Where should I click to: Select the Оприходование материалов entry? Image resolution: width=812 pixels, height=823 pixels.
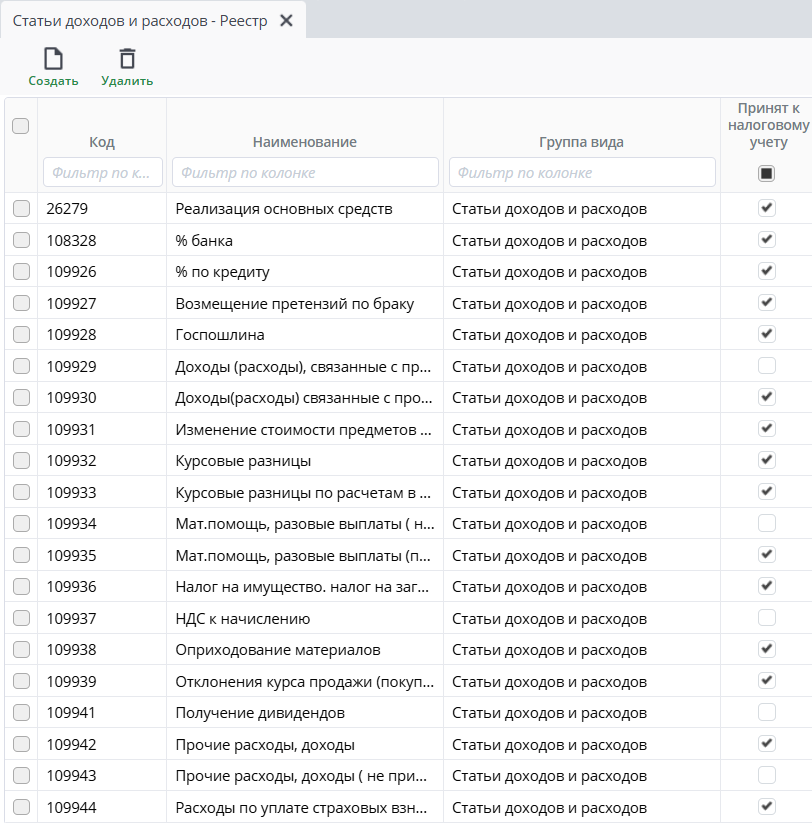278,650
